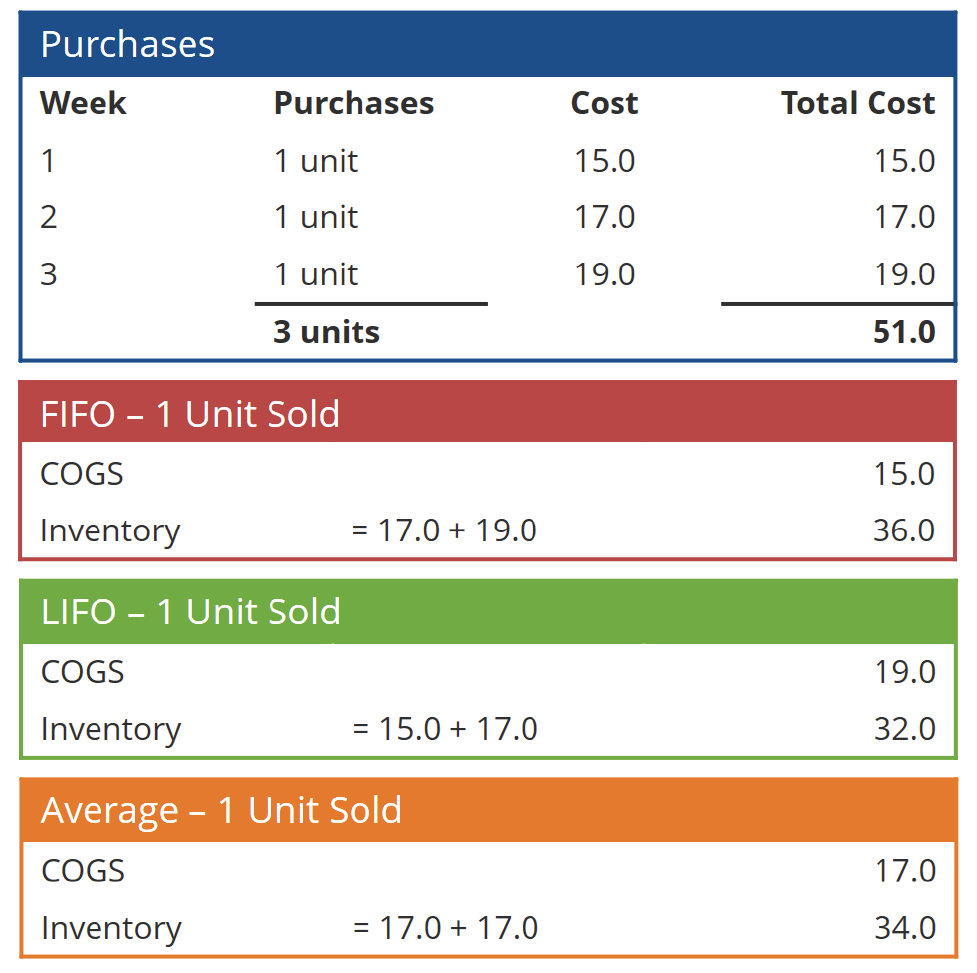Click the green LIFO – 1 Unit Sold header
This screenshot has width=977, height=973.
click(x=488, y=612)
